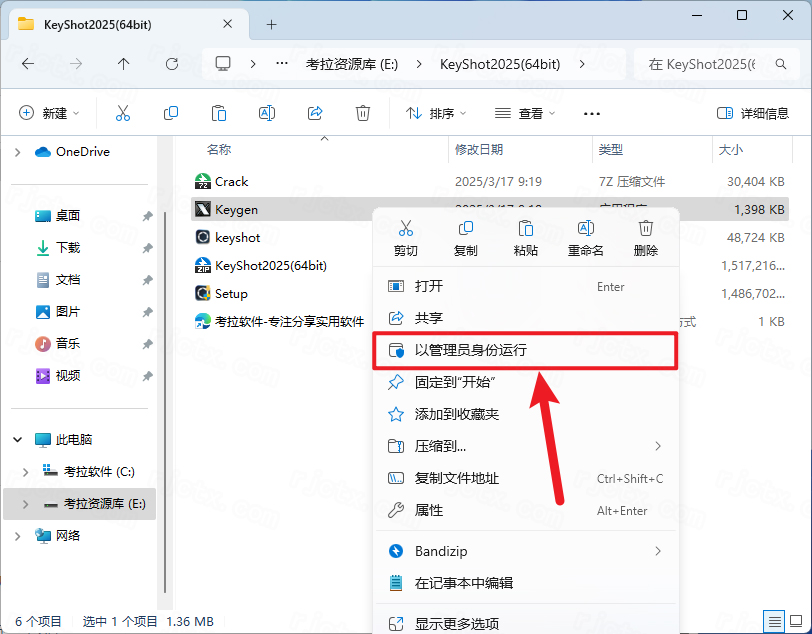Click the Cut icon in the toolbar
This screenshot has height=634, width=812.
coord(123,112)
